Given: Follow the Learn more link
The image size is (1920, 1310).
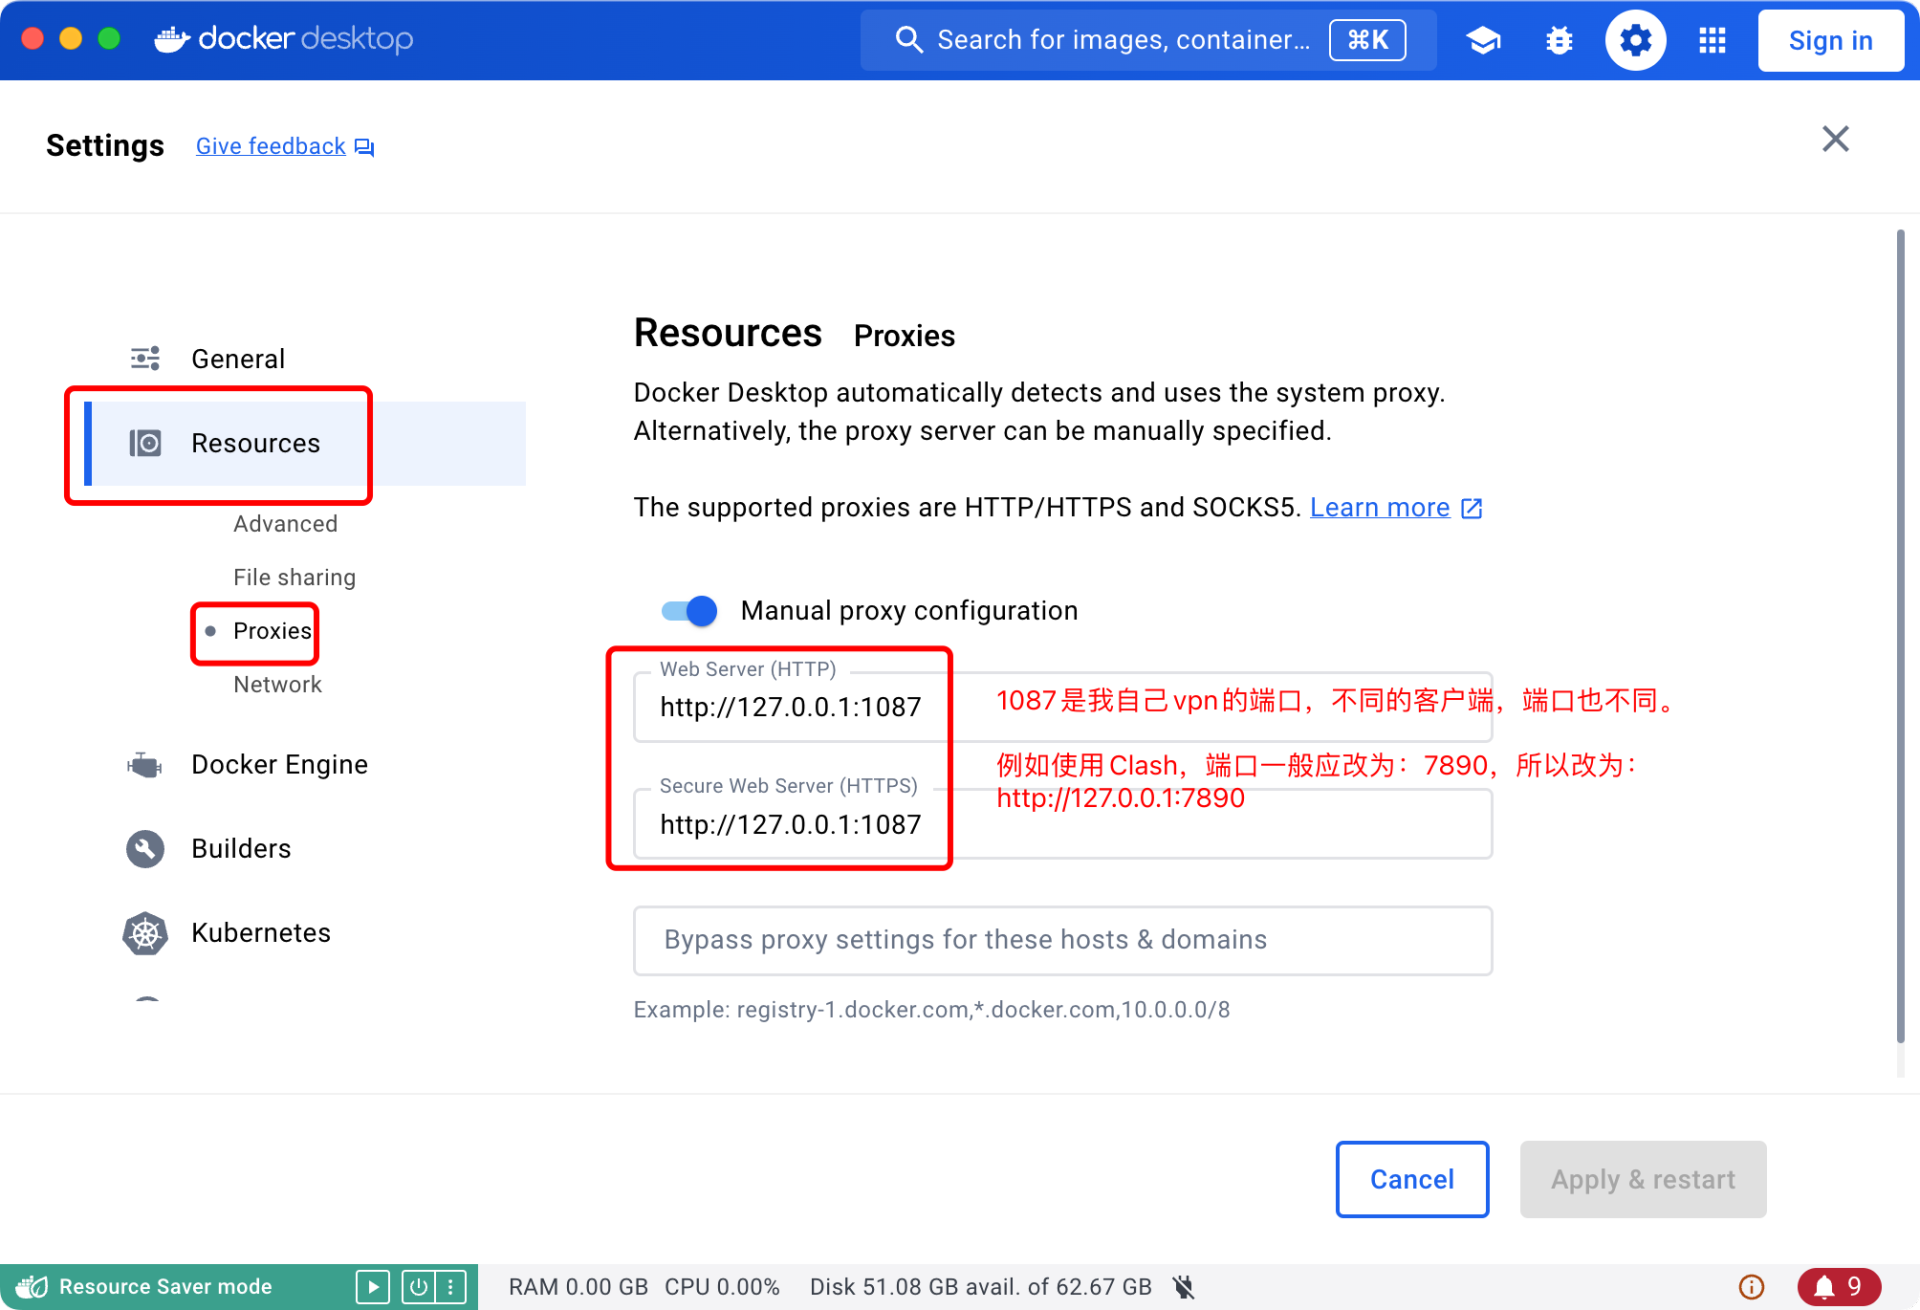Looking at the screenshot, I should tap(1379, 507).
